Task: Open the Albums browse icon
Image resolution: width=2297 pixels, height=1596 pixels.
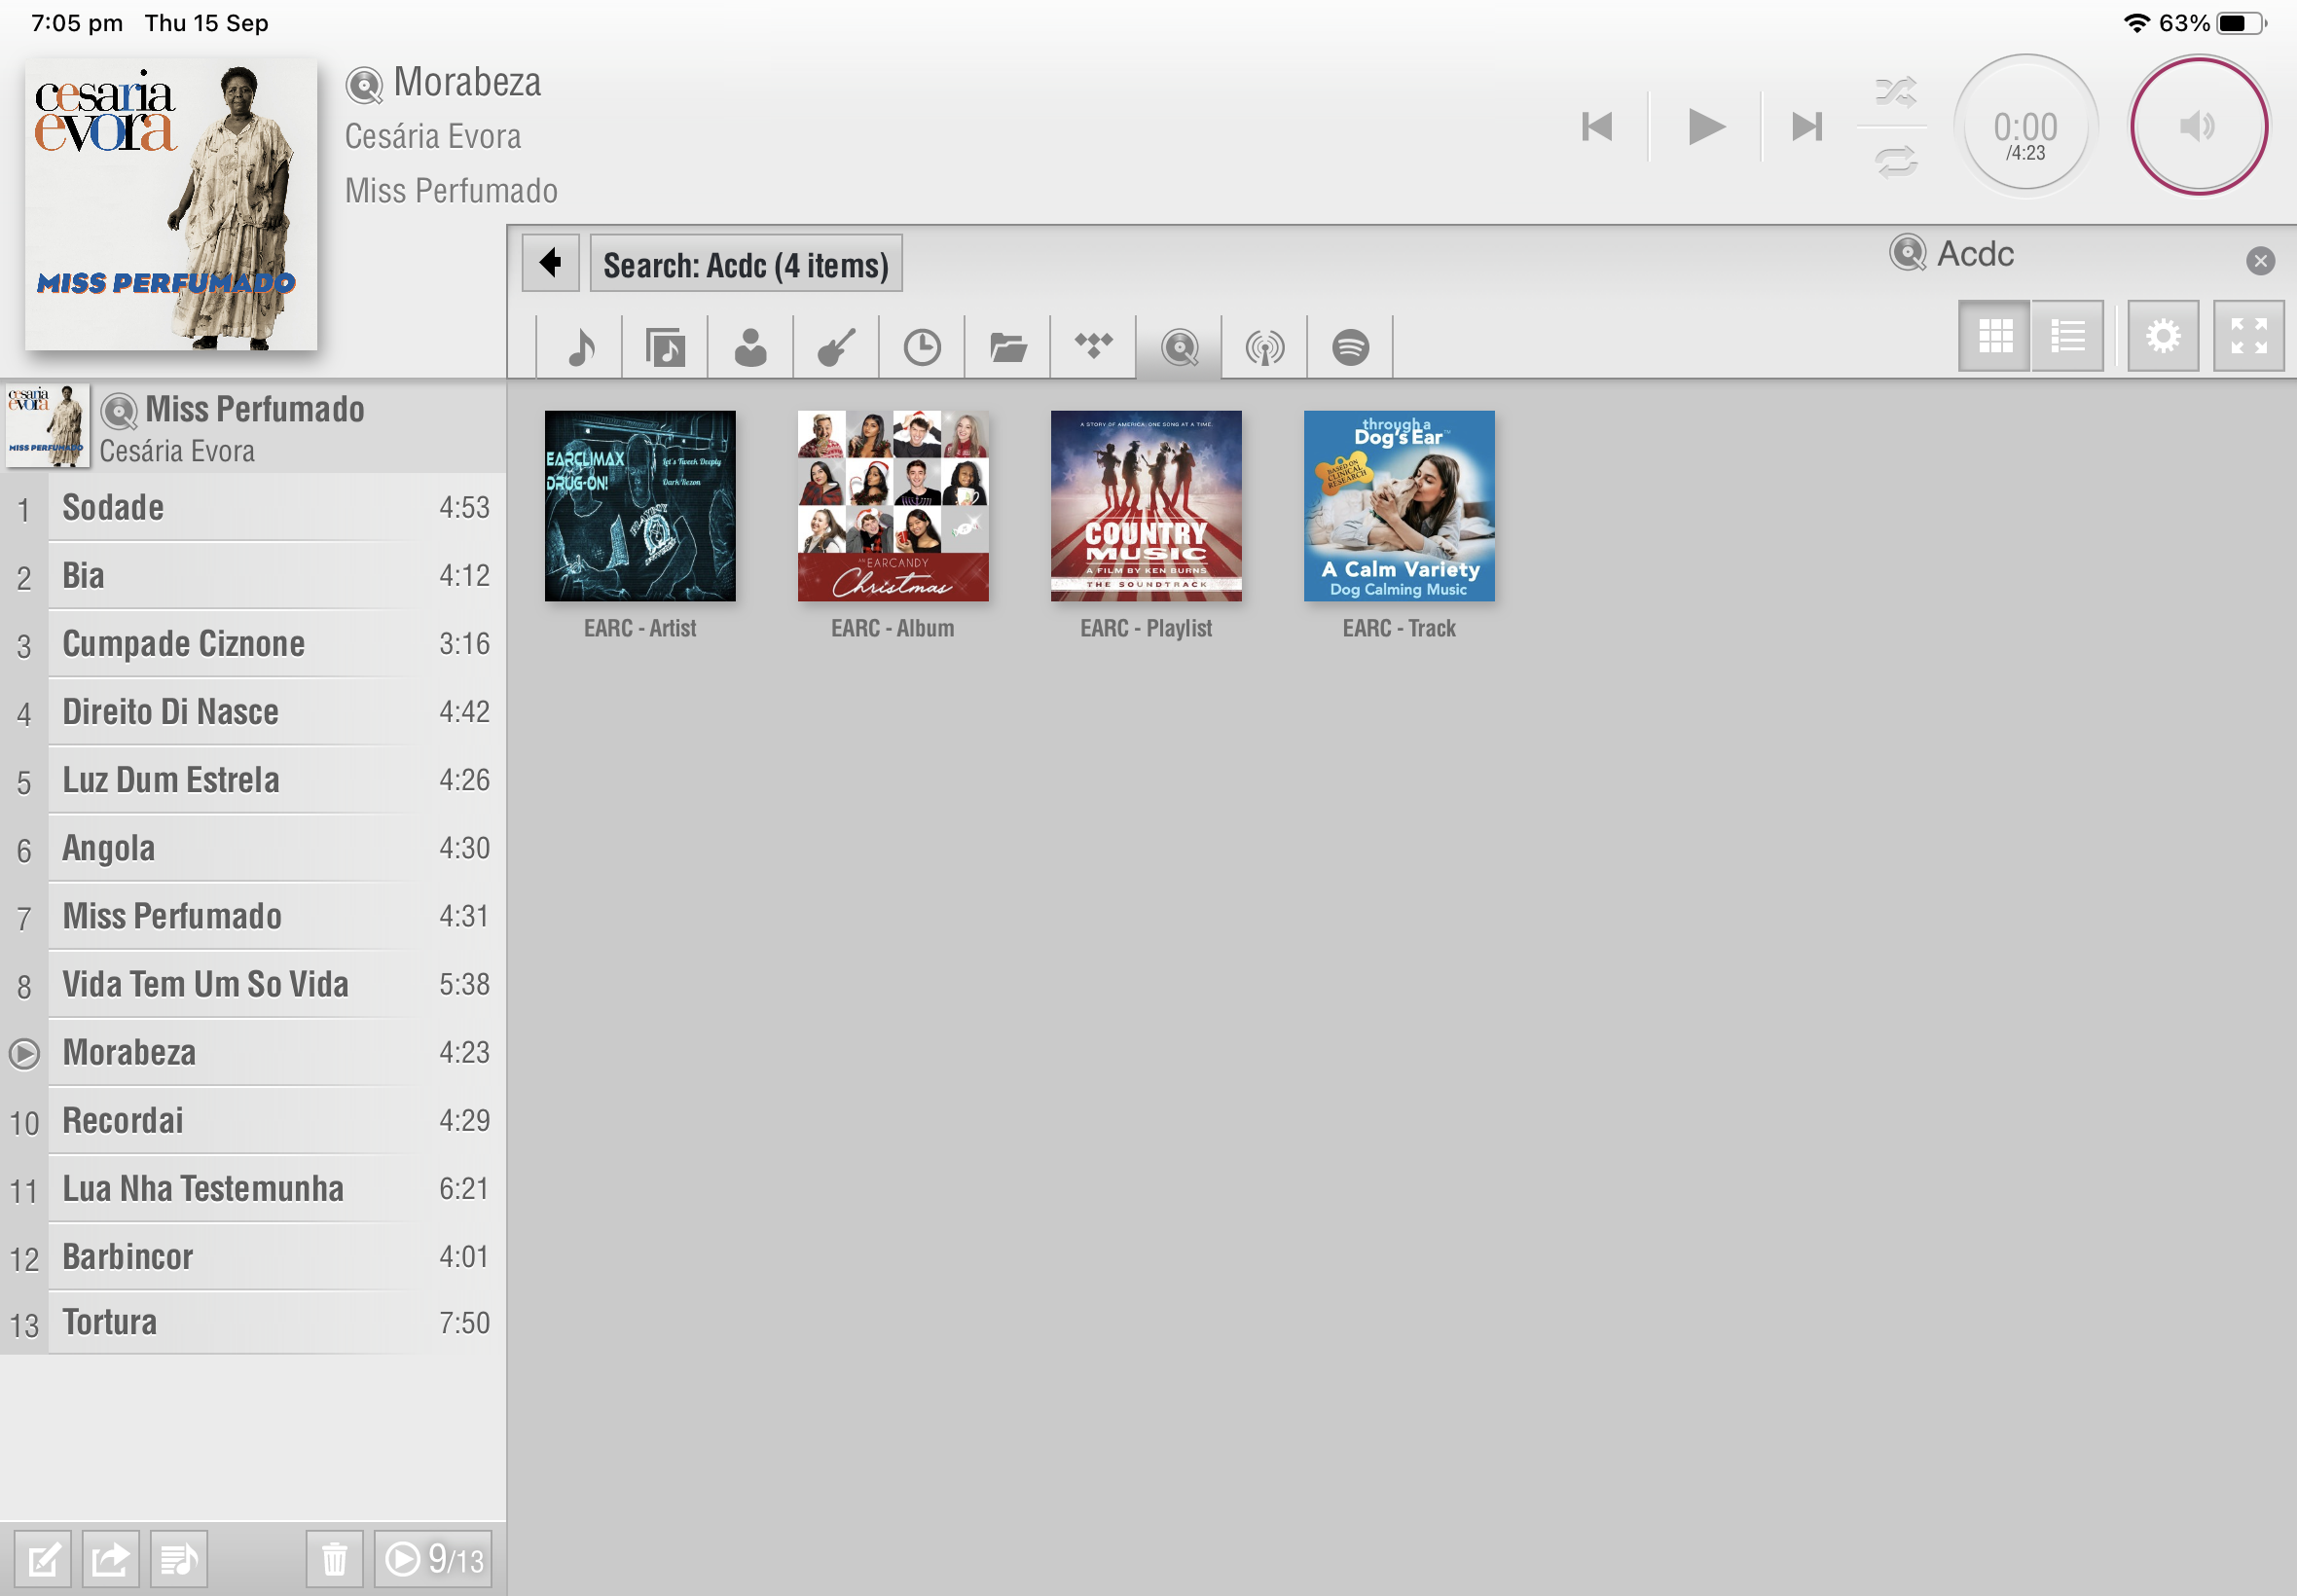Action: 665,348
